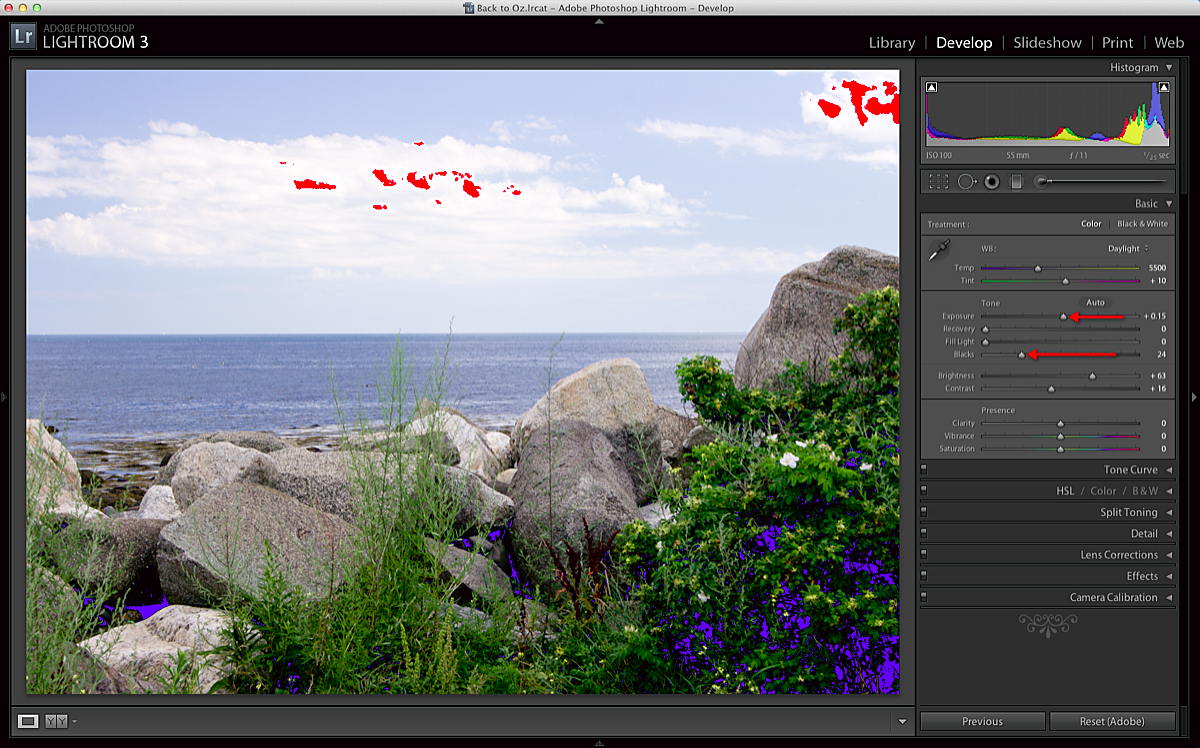Switch to the Library module
Screen dimensions: 1200x748
[x=891, y=42]
